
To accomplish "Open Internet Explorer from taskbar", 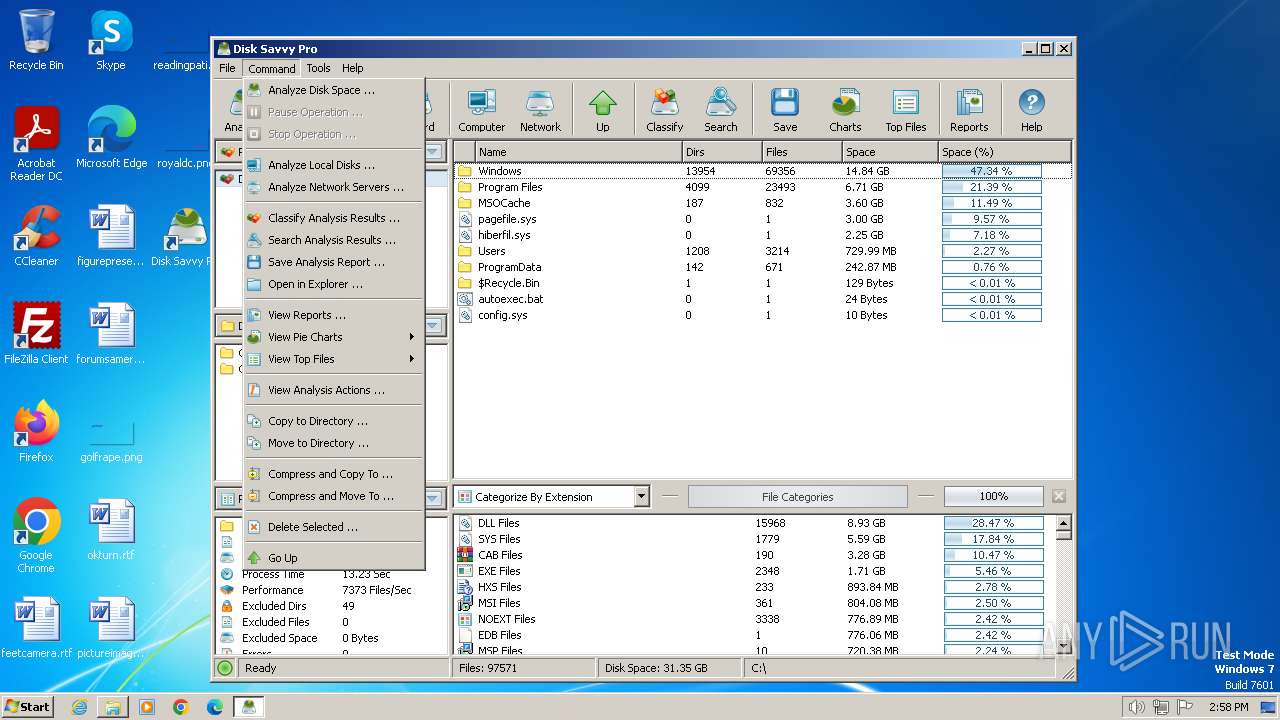I will click(79, 707).
